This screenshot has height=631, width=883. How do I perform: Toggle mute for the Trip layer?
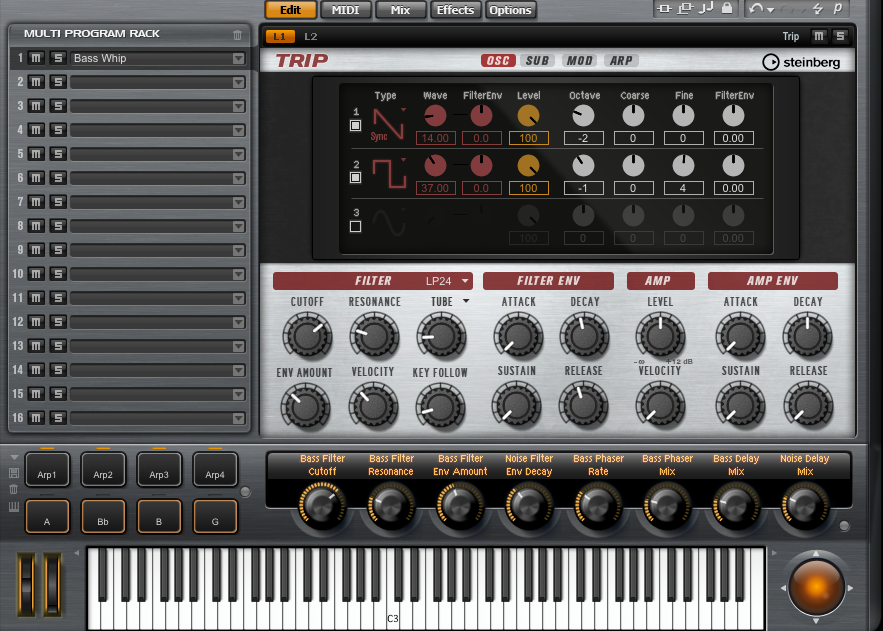(819, 36)
